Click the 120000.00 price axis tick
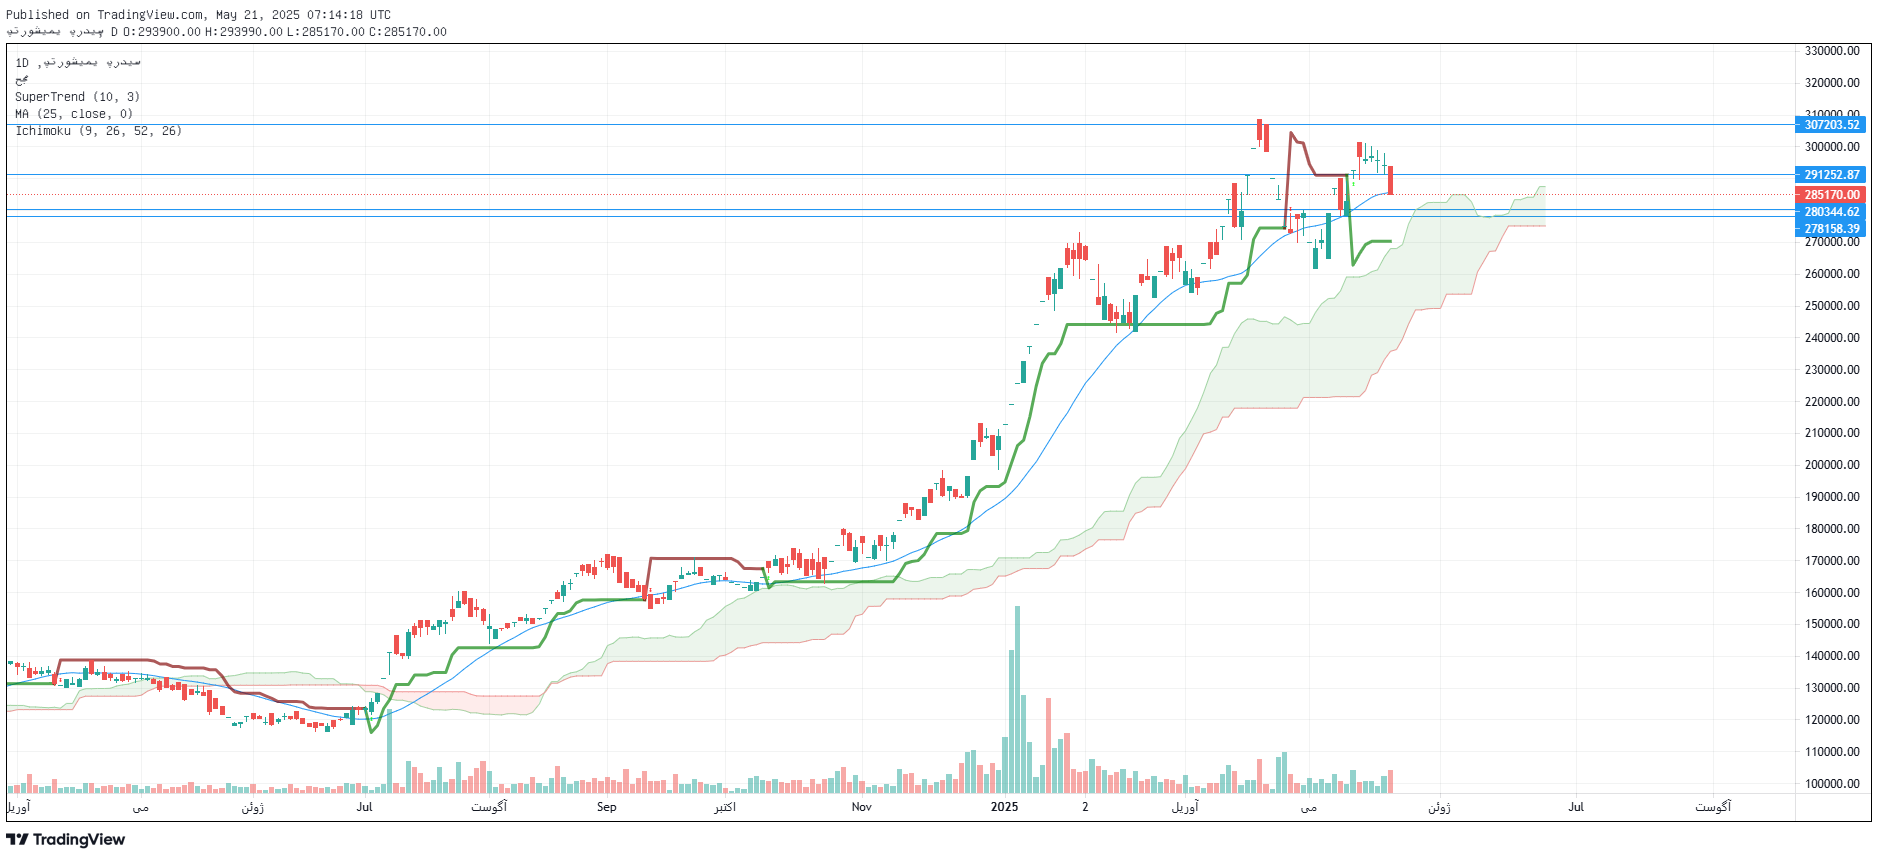Screen dimensions: 1878x858 [1832, 720]
